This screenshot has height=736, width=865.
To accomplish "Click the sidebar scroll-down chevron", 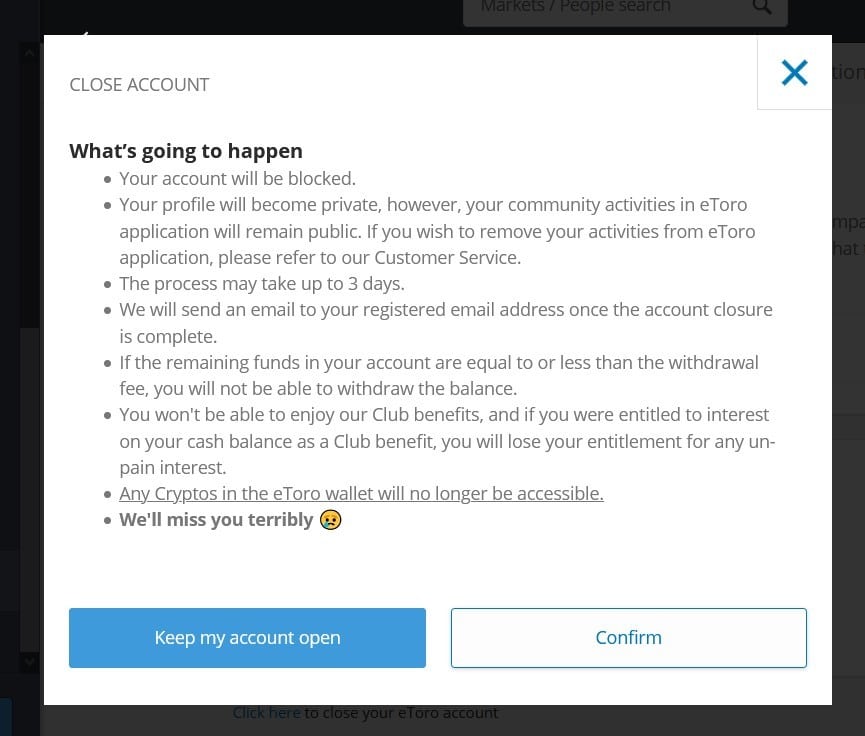I will [29, 662].
